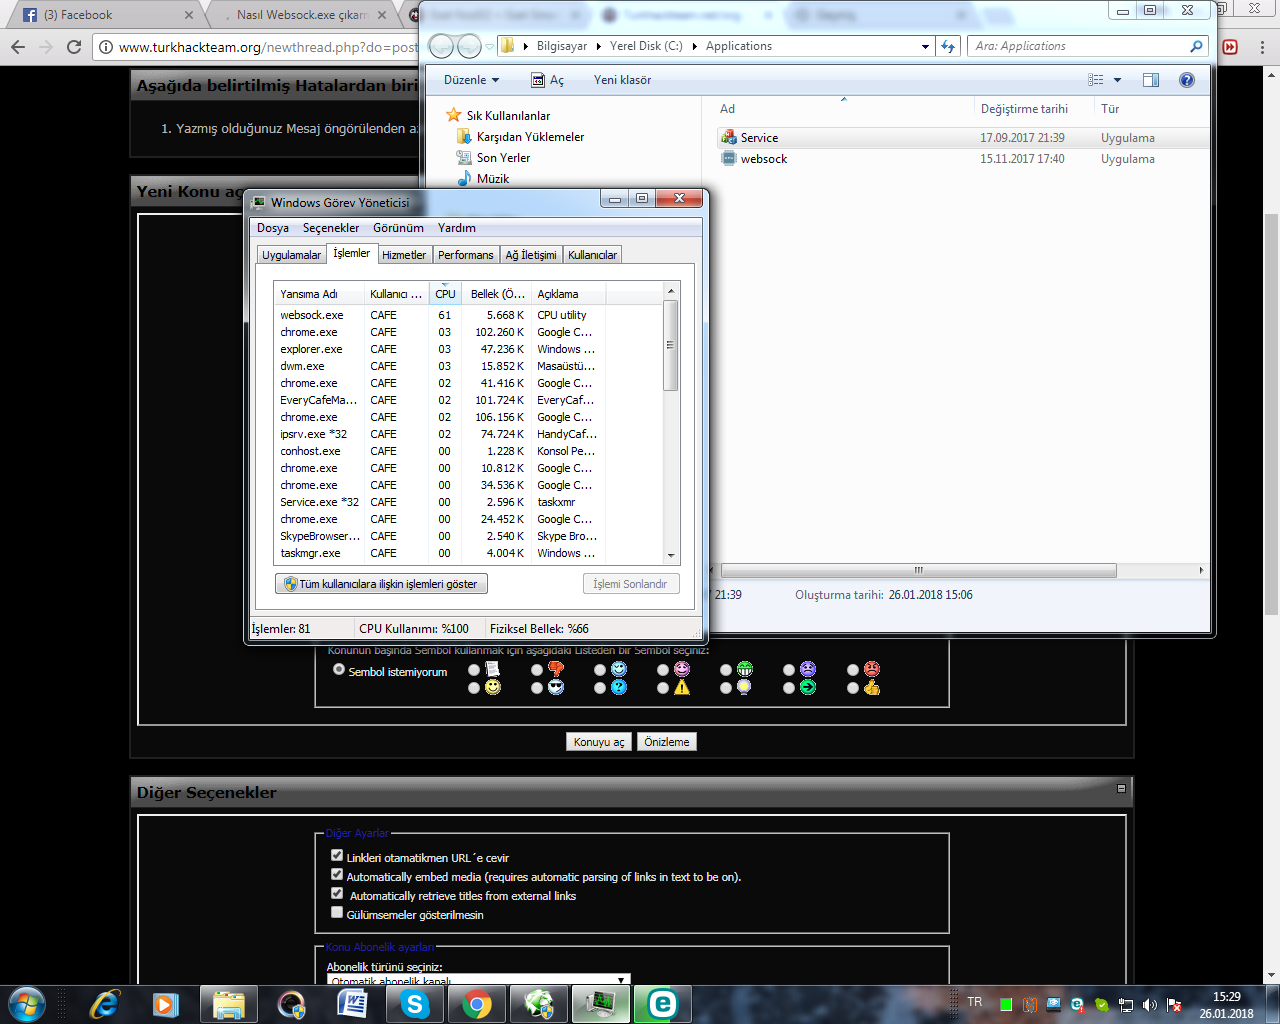Click the Explorer refresh arrows button
Viewport: 1280px width, 1024px height.
click(x=949, y=46)
